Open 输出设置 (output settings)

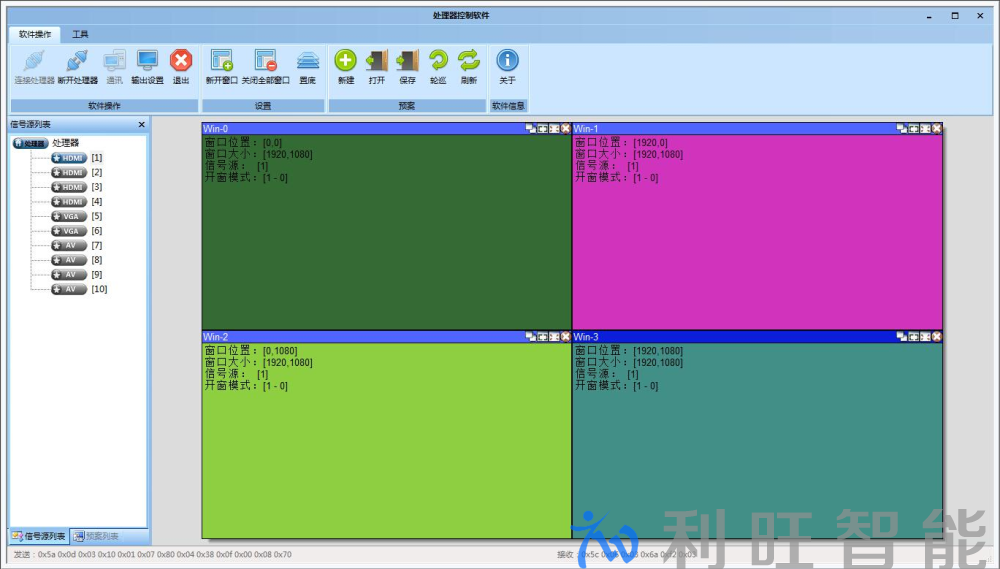click(147, 66)
